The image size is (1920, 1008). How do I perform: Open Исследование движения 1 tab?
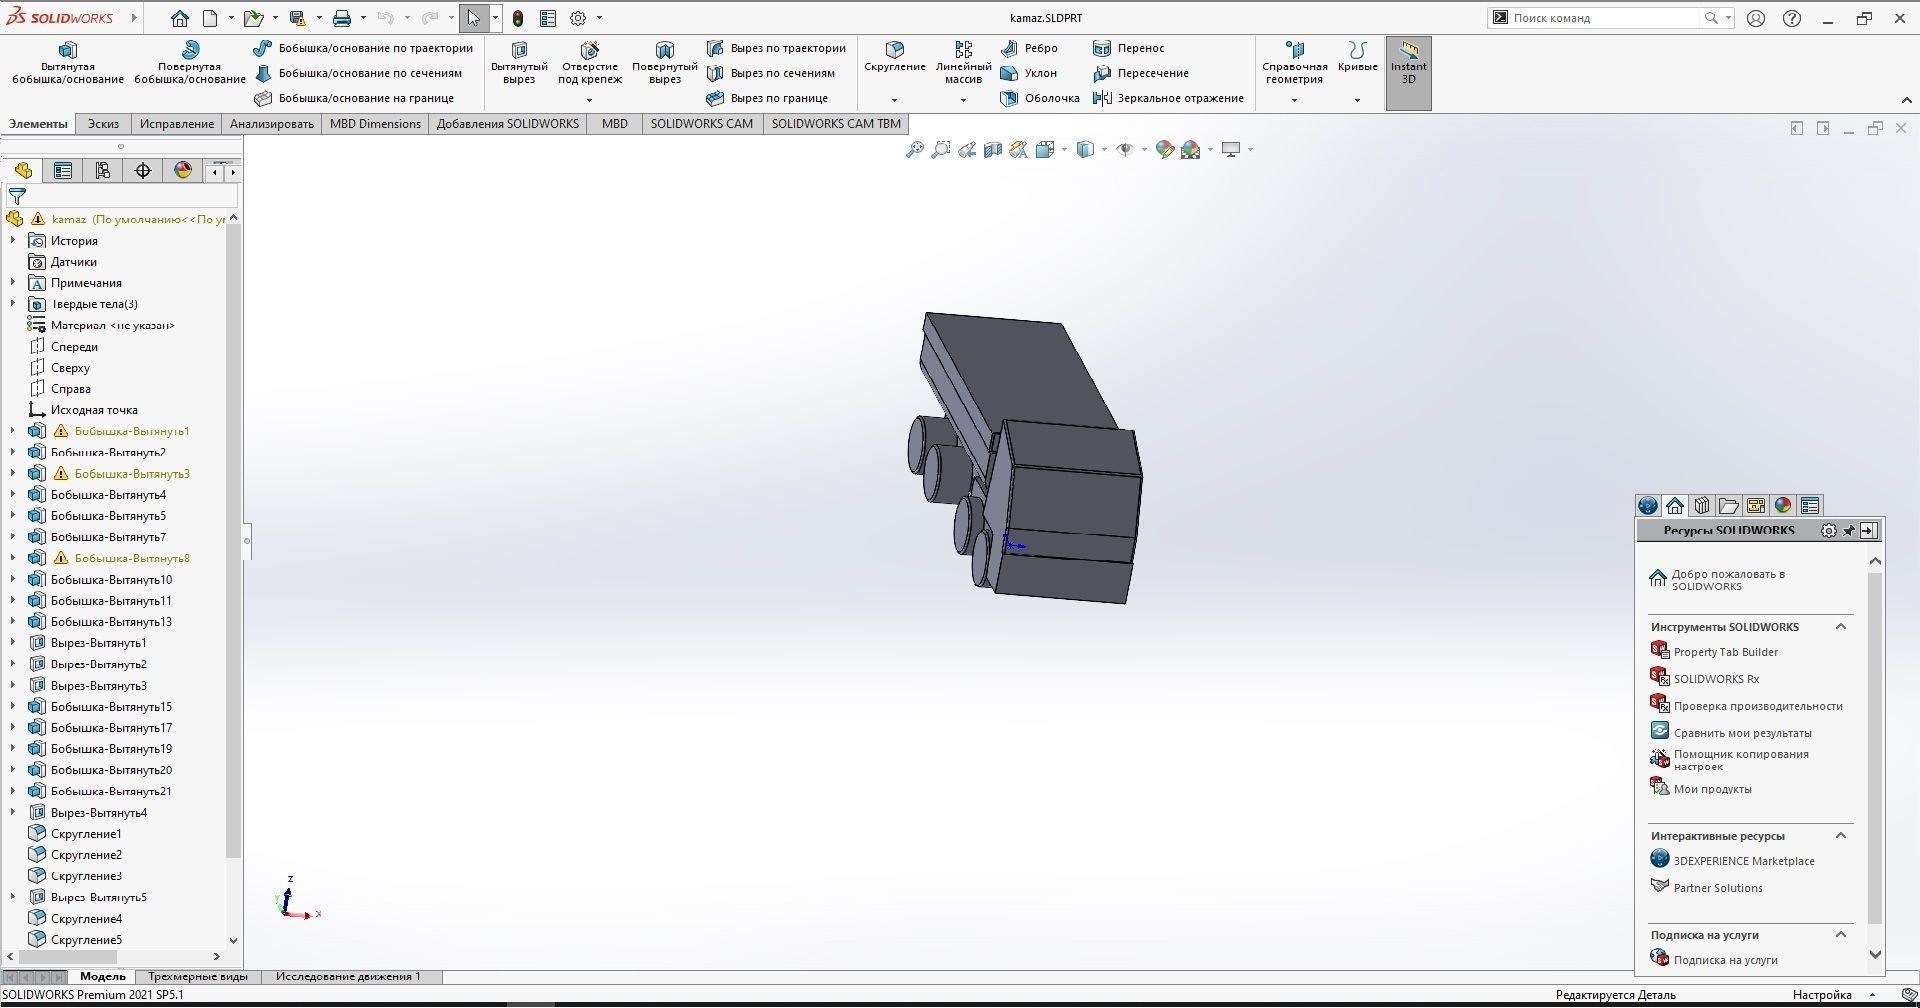(x=348, y=977)
